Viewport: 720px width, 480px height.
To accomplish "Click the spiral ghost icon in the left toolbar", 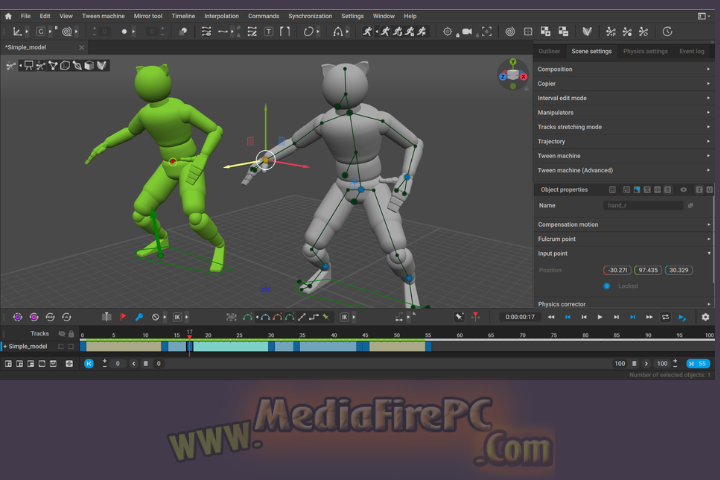I will pyautogui.click(x=67, y=32).
